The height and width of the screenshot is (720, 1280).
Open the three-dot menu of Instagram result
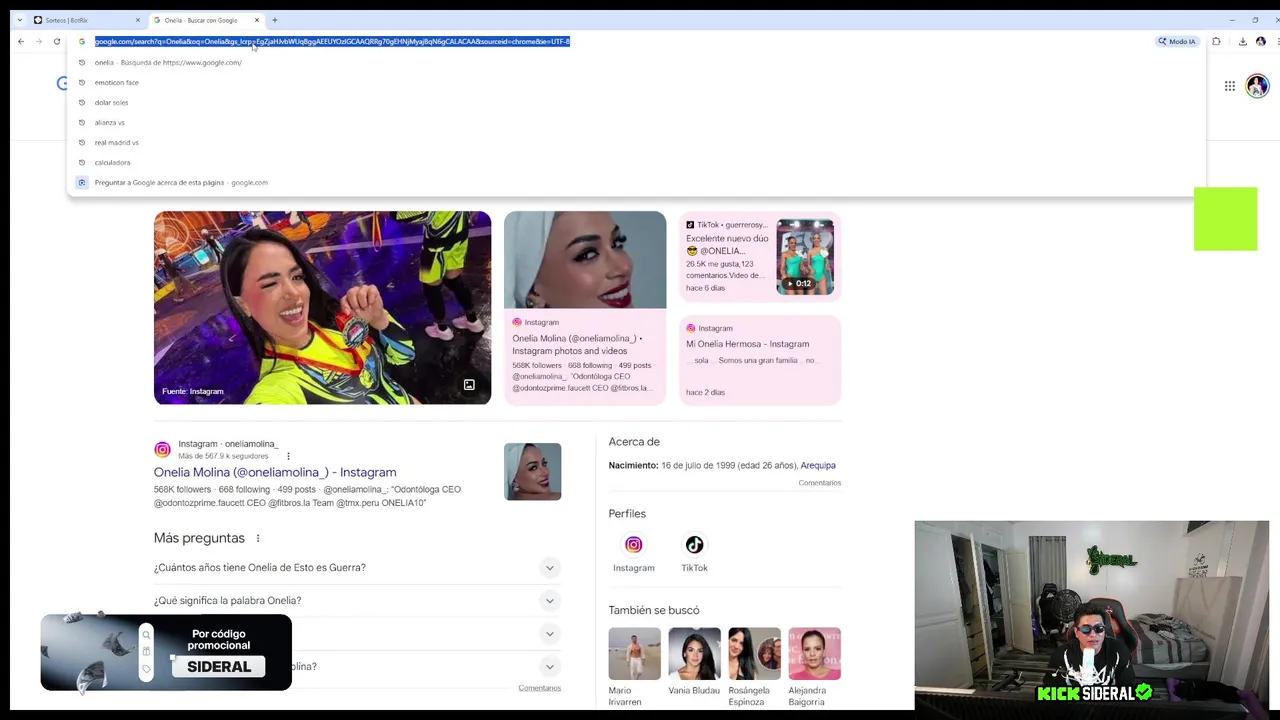(288, 456)
